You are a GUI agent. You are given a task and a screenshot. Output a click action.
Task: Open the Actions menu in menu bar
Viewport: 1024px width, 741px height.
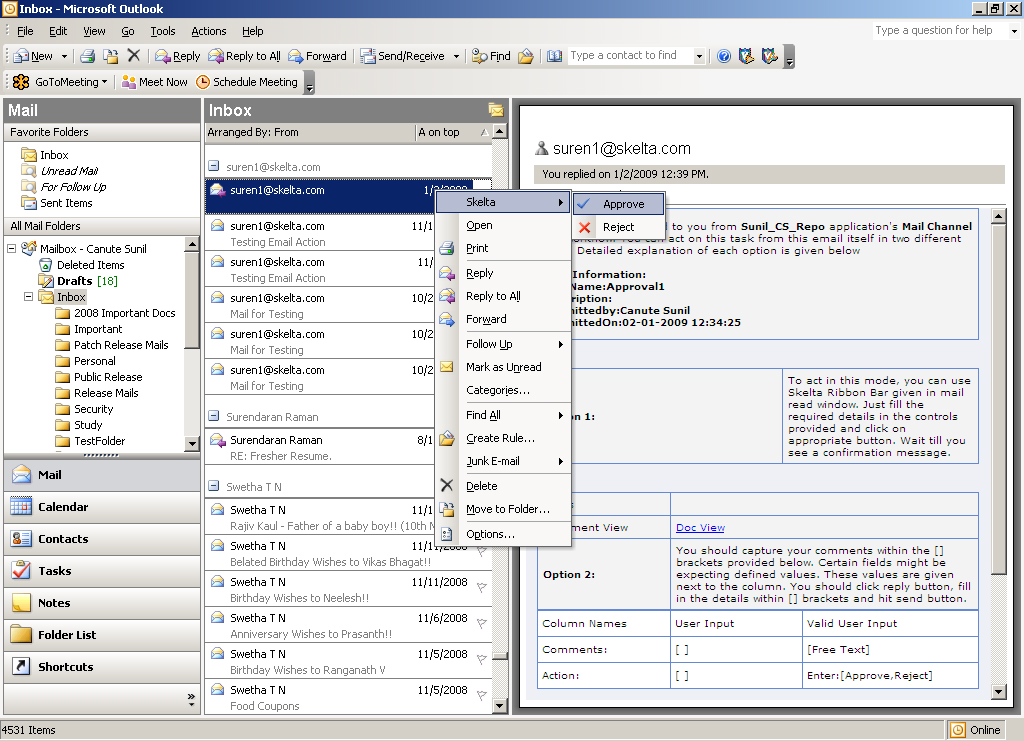208,31
